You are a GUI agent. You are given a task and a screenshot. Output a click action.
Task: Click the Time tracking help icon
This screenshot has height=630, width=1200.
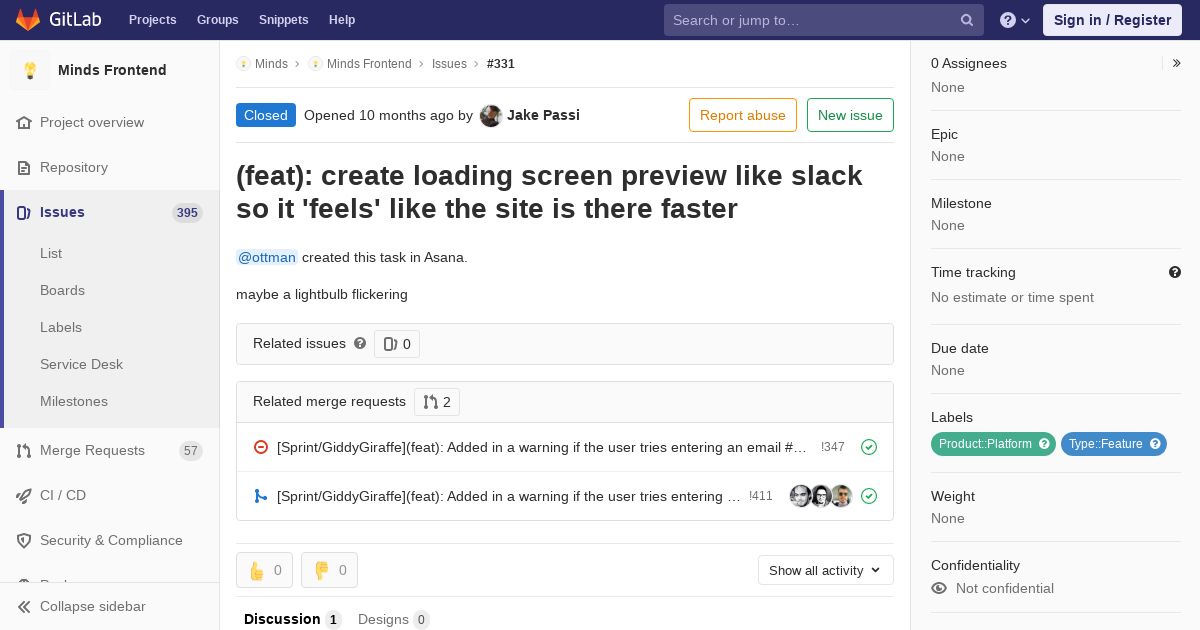coord(1175,272)
